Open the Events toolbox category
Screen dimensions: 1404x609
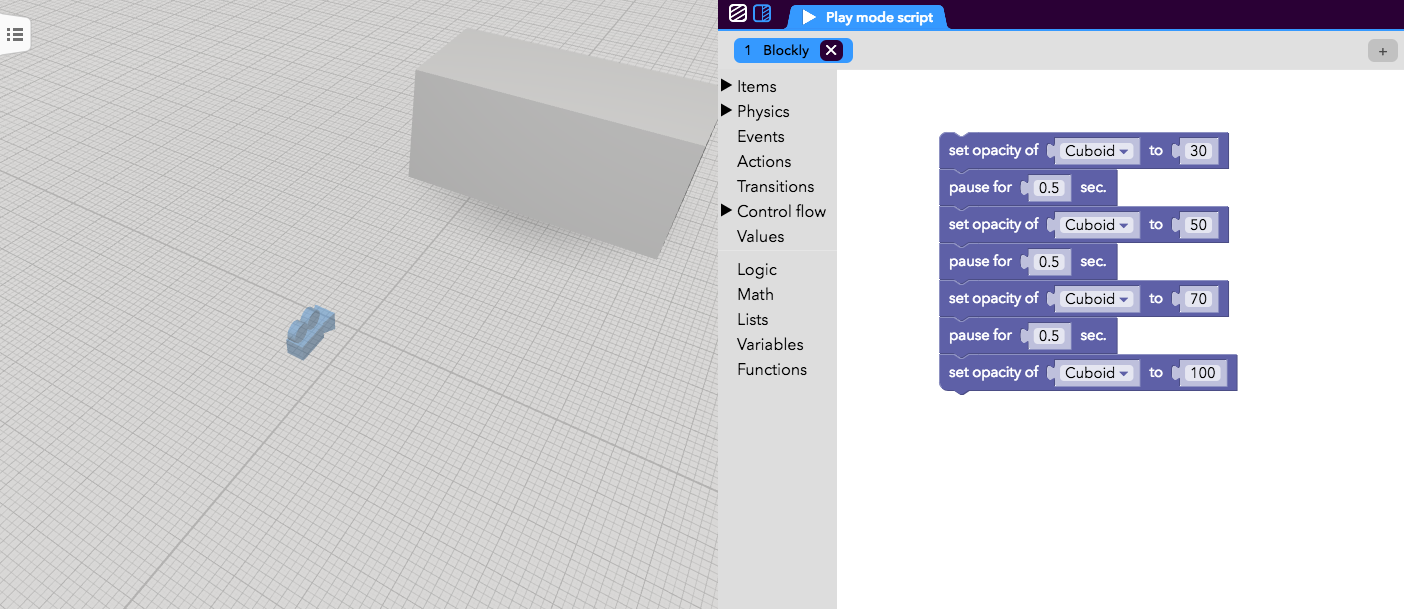pos(761,136)
